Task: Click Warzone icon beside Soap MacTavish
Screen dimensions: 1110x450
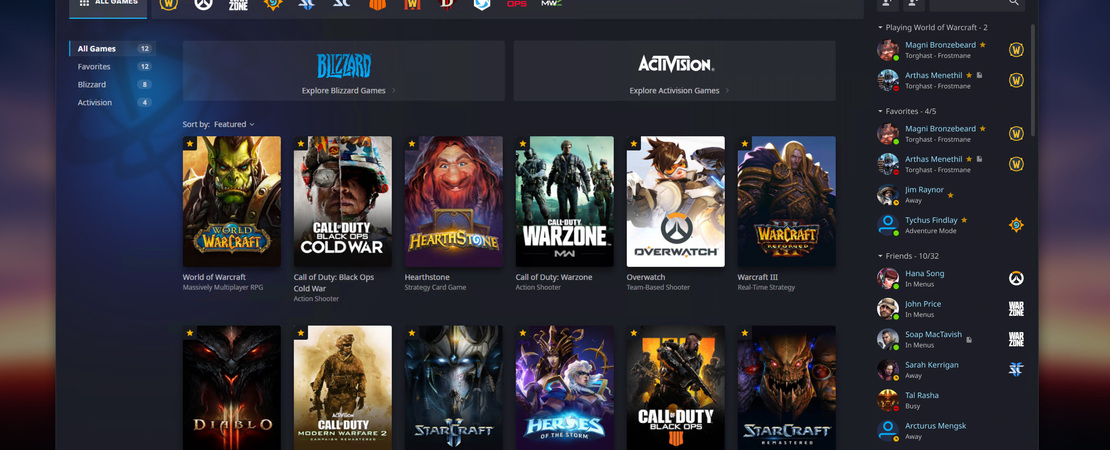Action: (x=1016, y=339)
